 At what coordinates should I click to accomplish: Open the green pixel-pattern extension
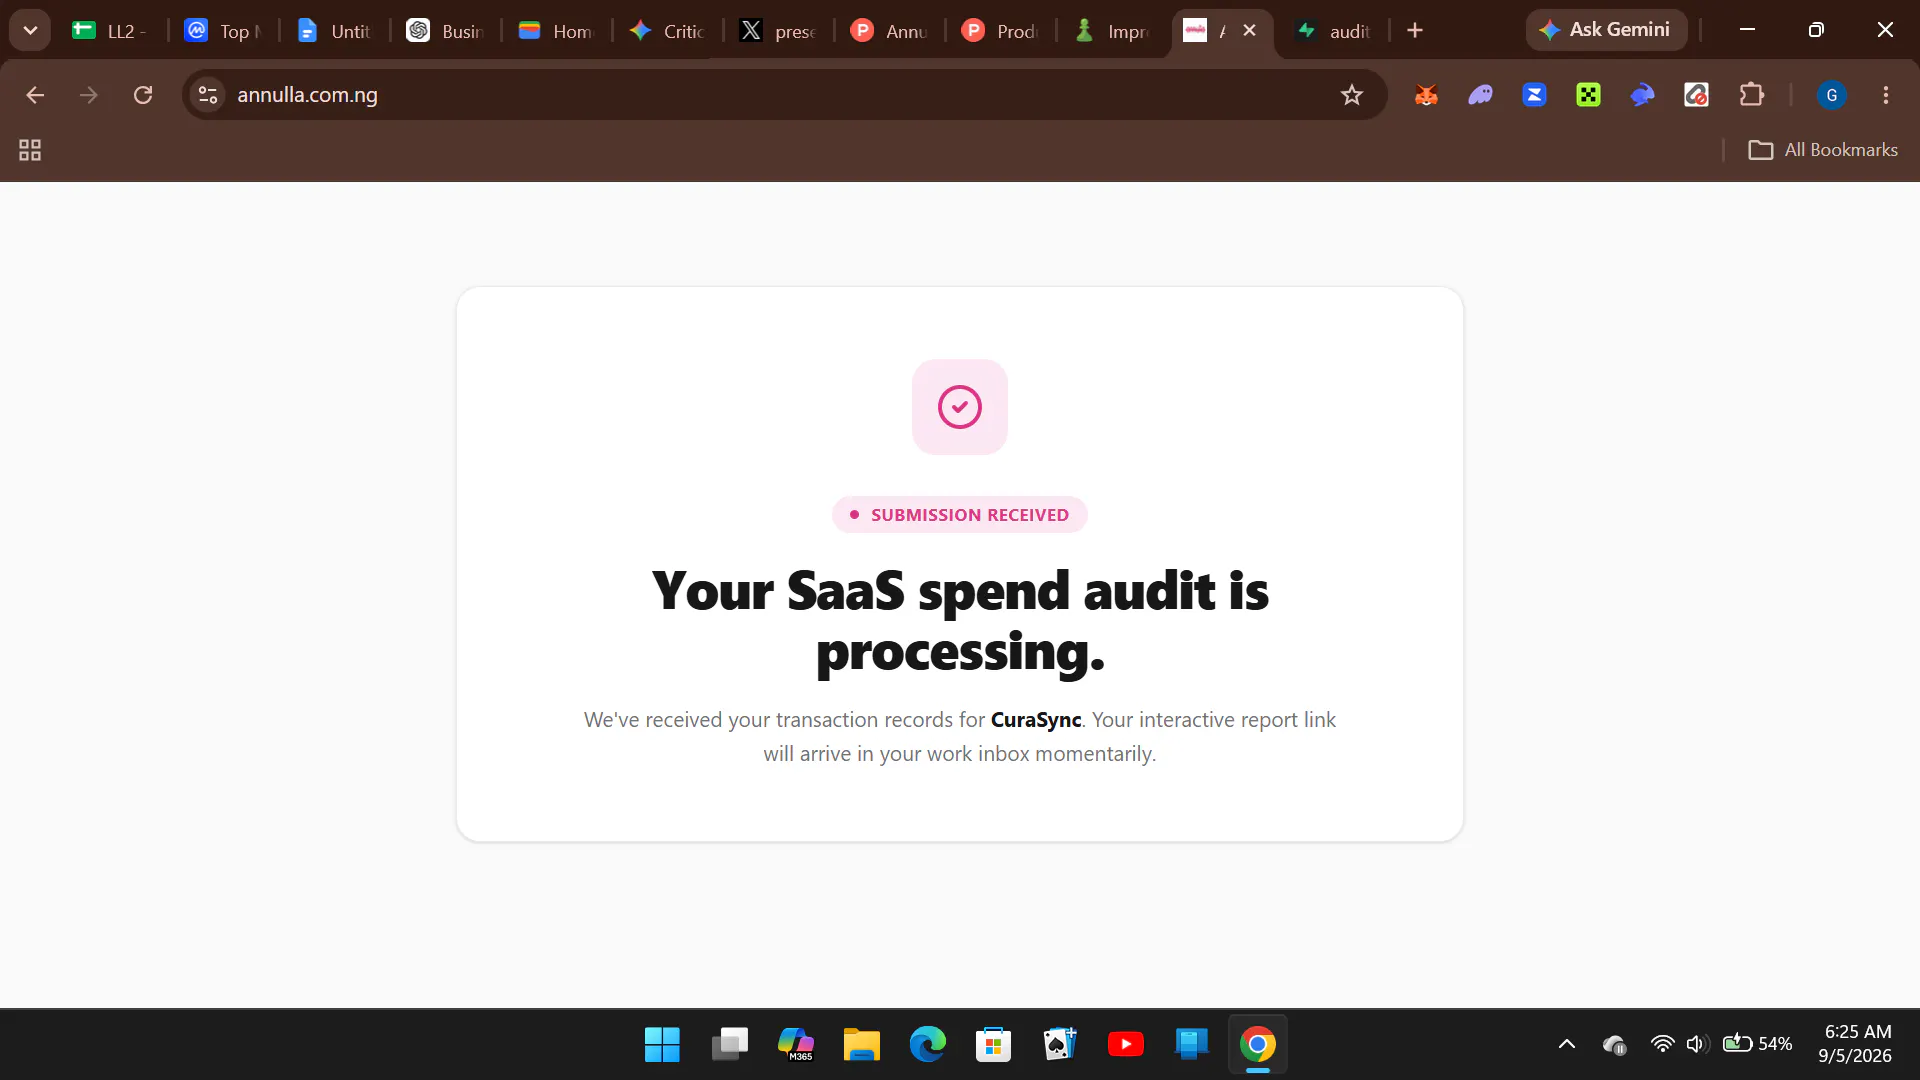tap(1588, 95)
